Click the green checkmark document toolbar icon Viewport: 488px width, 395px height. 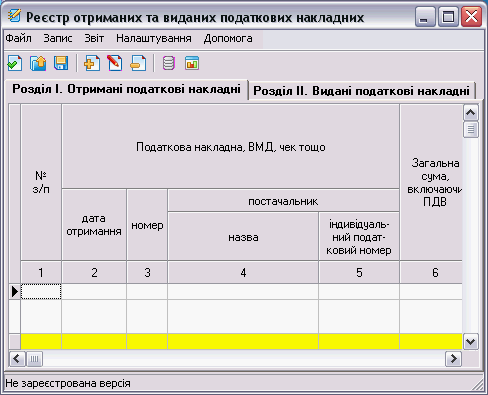15,63
